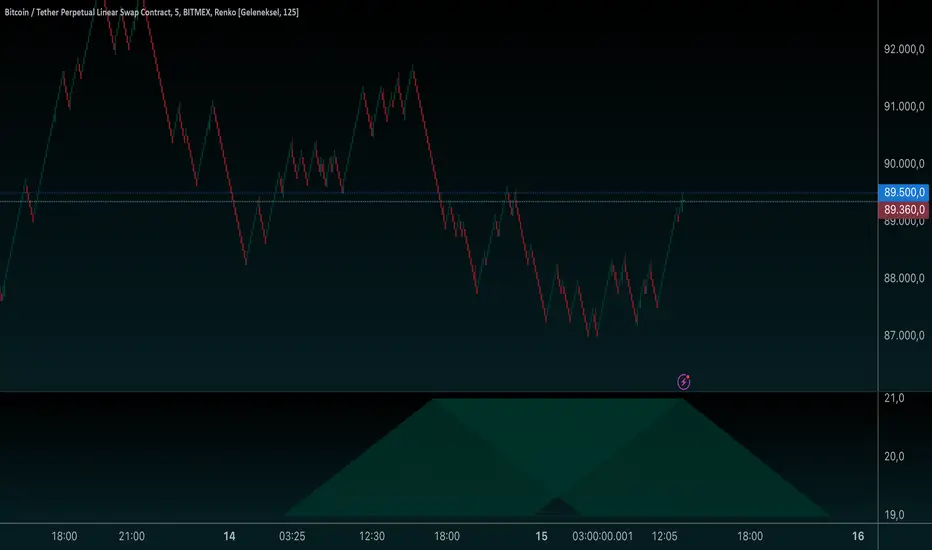Image resolution: width=932 pixels, height=550 pixels.
Task: Click date label 16 on time axis
Action: [x=858, y=536]
